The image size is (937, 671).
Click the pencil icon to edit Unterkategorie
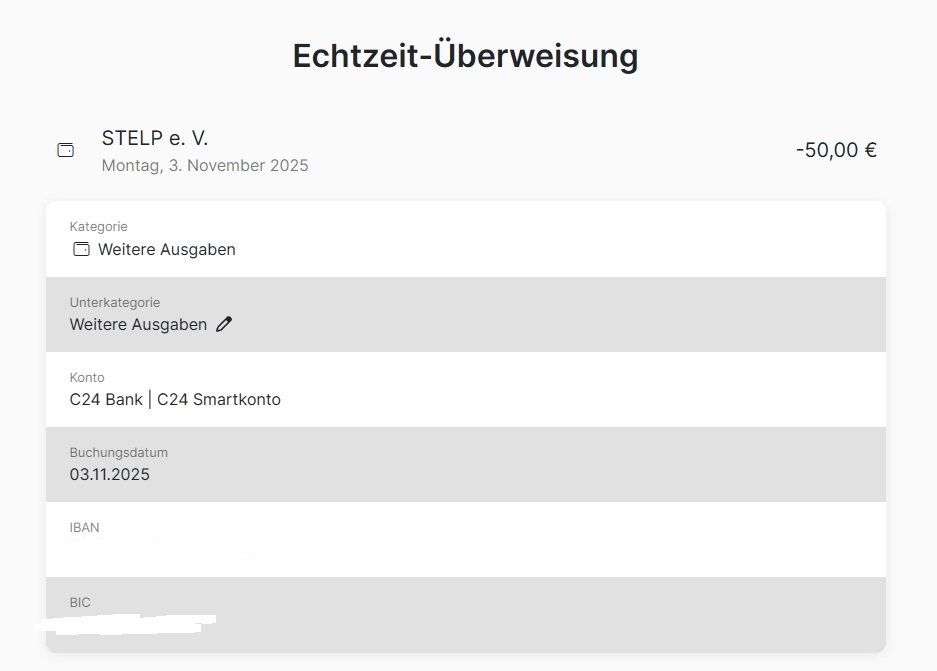224,324
